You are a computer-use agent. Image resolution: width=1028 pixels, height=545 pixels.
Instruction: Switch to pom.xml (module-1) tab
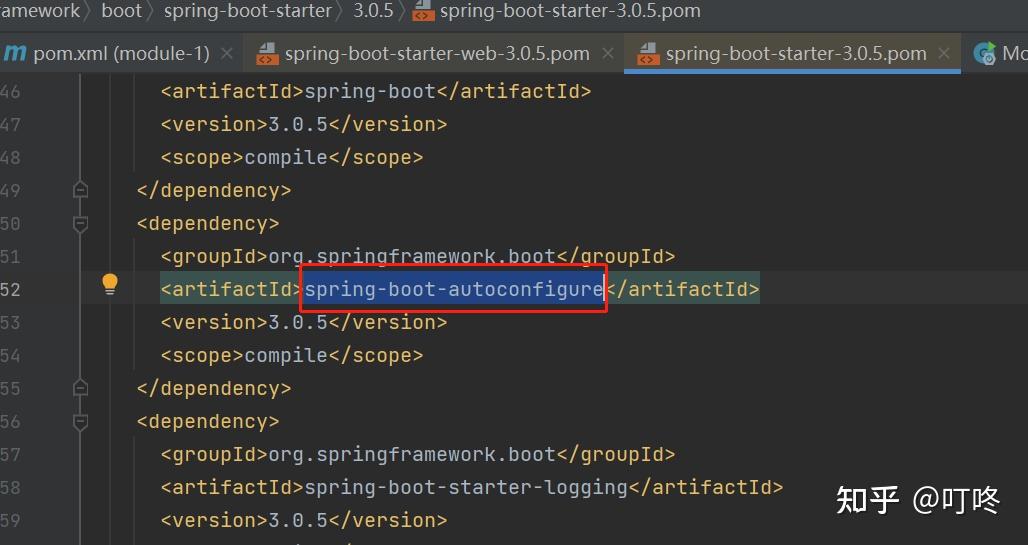tap(121, 54)
